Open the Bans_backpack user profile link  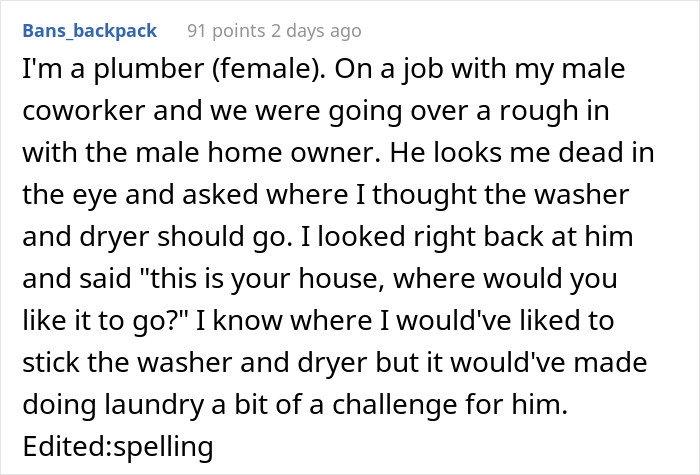pos(90,31)
